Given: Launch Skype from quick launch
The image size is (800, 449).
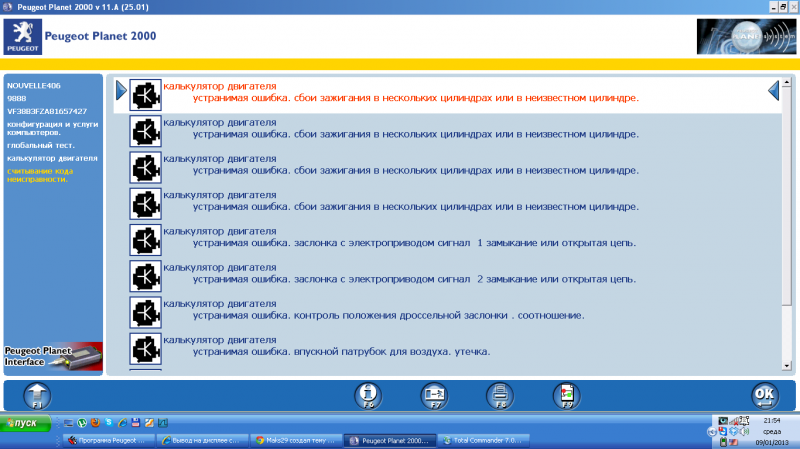Looking at the screenshot, I should coord(109,422).
